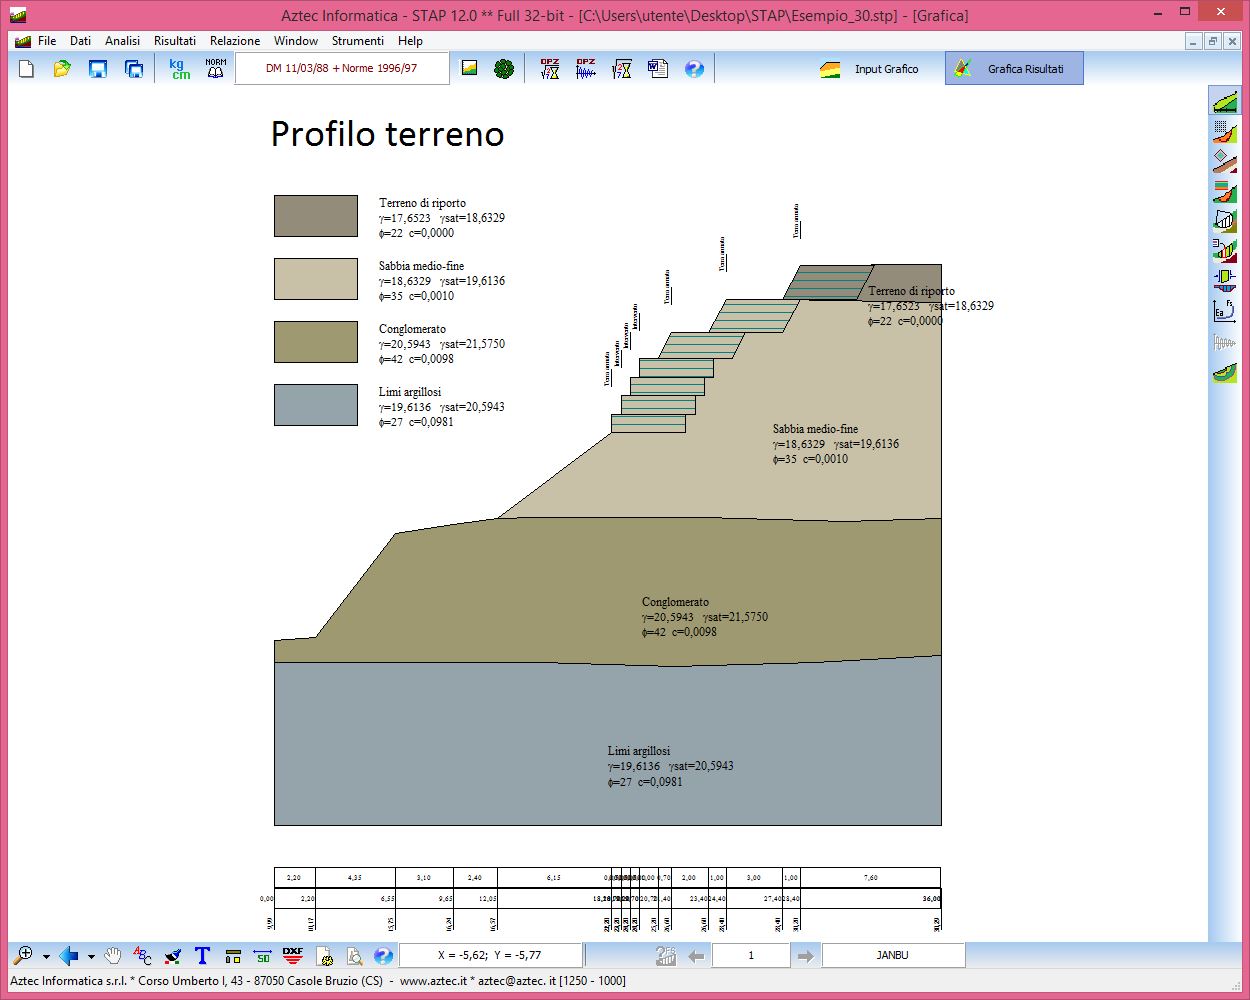This screenshot has width=1250, height=1000.
Task: Click the NORM regulations book icon
Action: [215, 69]
